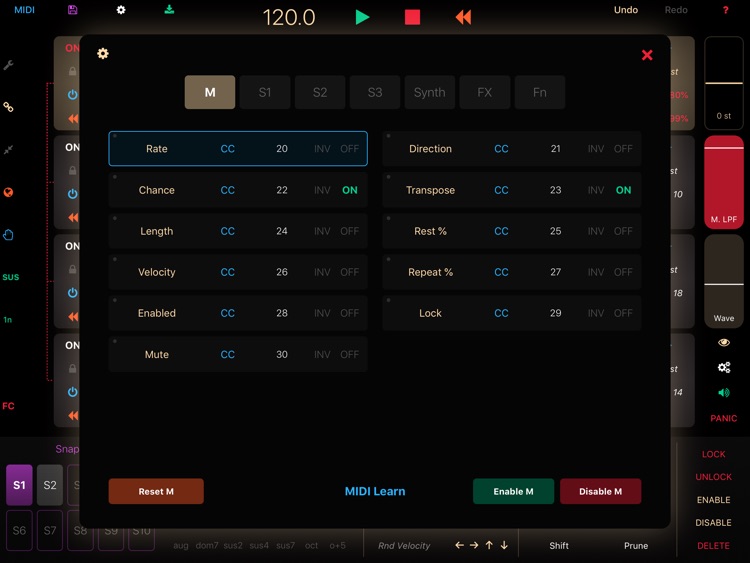Click the crossed arrows sidebar icon
Viewport: 750px width, 563px height.
pyautogui.click(x=8, y=150)
